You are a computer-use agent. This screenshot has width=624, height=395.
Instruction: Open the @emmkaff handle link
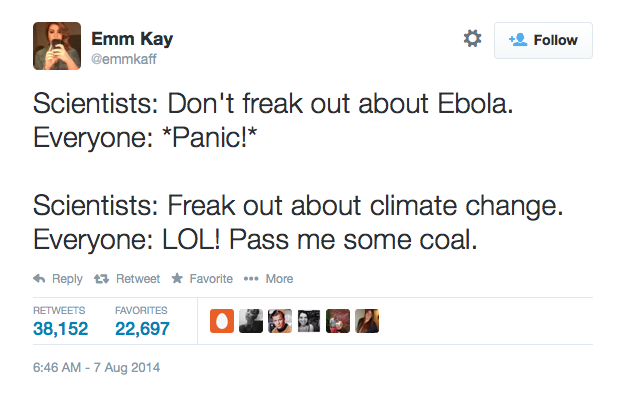click(124, 59)
